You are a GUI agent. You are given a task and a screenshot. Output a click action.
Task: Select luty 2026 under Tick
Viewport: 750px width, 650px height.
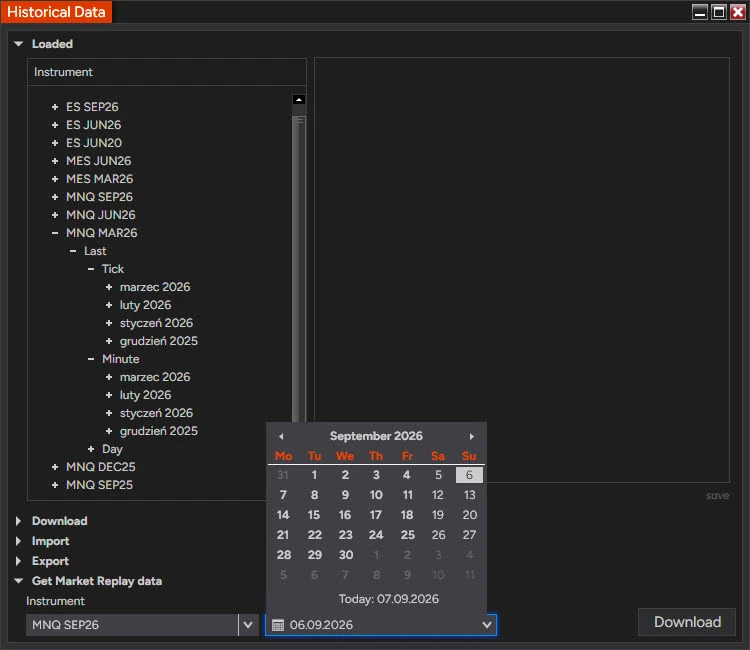point(145,305)
